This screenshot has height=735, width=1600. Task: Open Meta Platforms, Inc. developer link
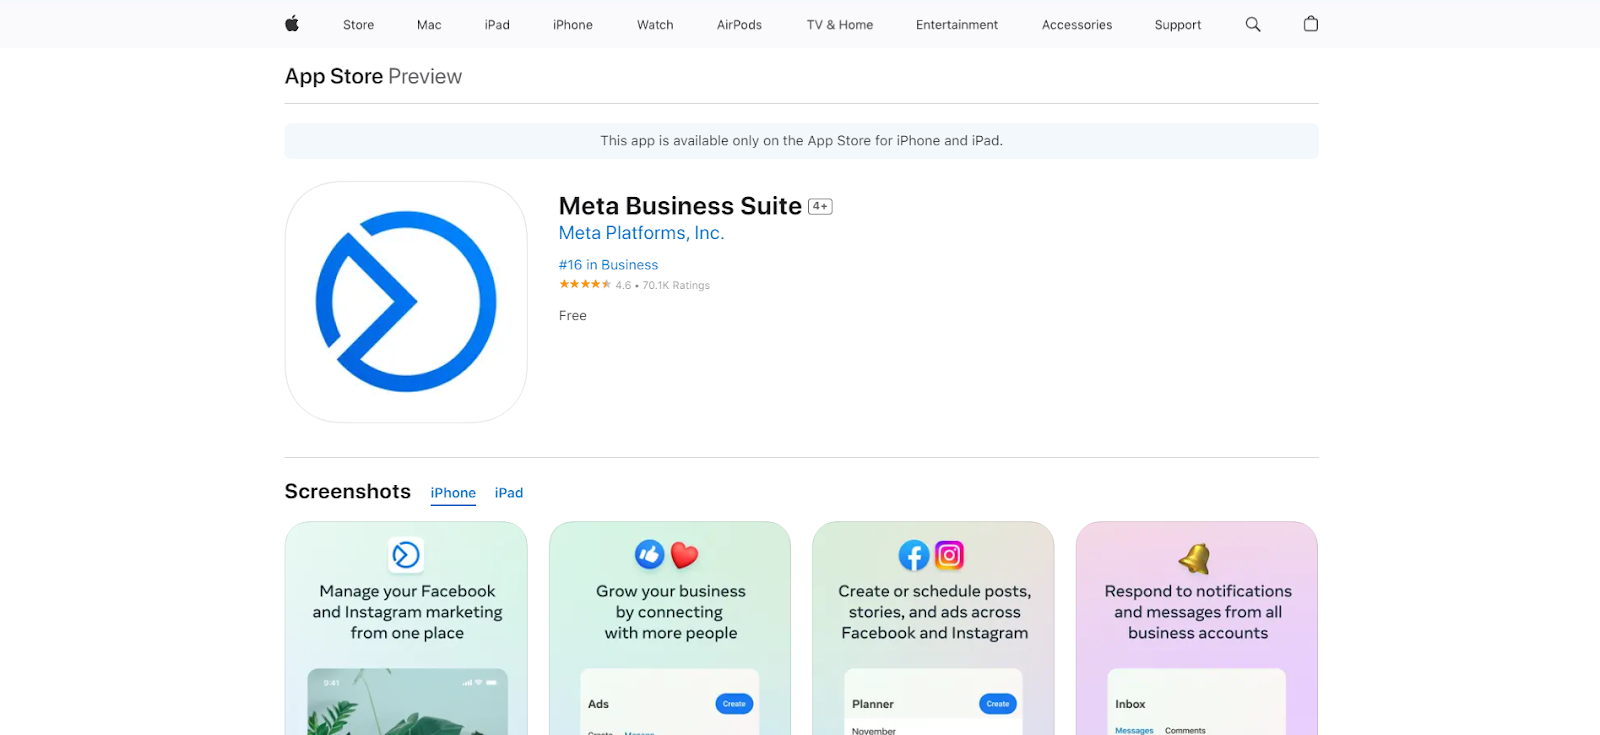tap(641, 233)
